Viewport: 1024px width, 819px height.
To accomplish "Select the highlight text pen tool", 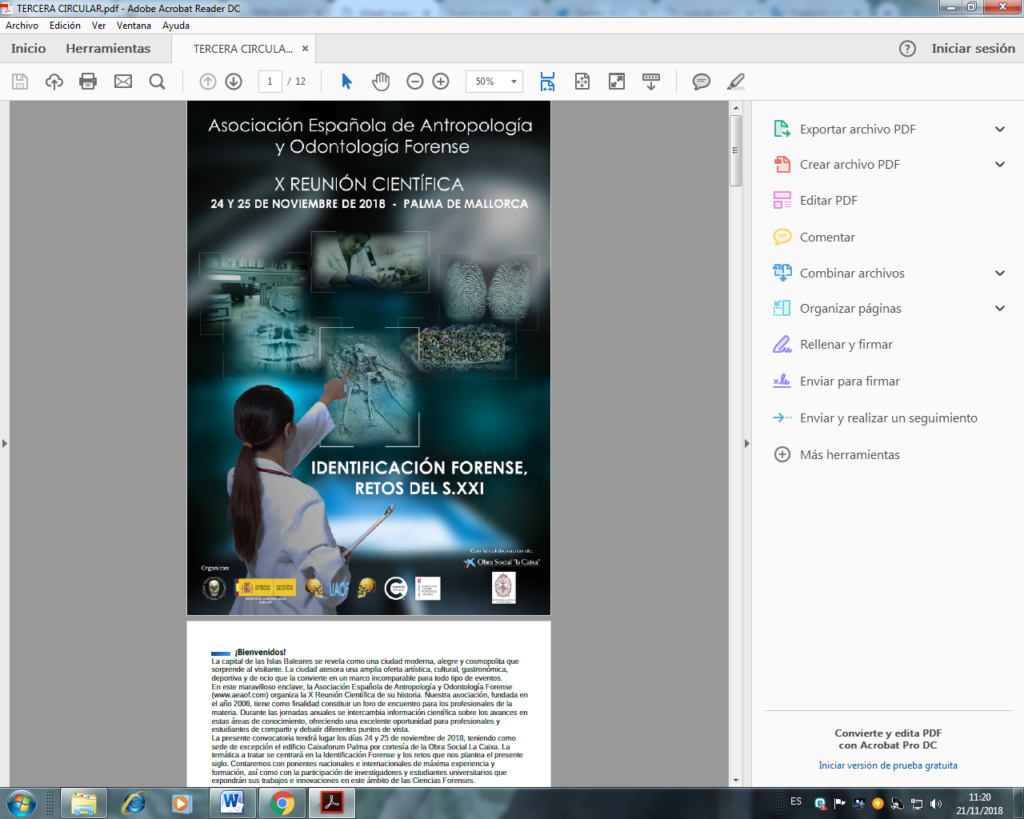I will pos(736,81).
